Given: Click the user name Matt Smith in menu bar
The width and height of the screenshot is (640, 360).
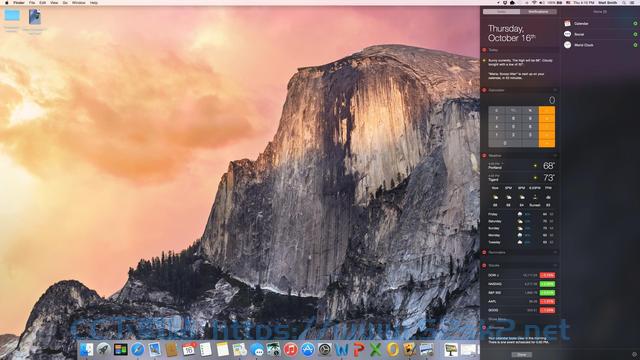Looking at the screenshot, I should (608, 2).
